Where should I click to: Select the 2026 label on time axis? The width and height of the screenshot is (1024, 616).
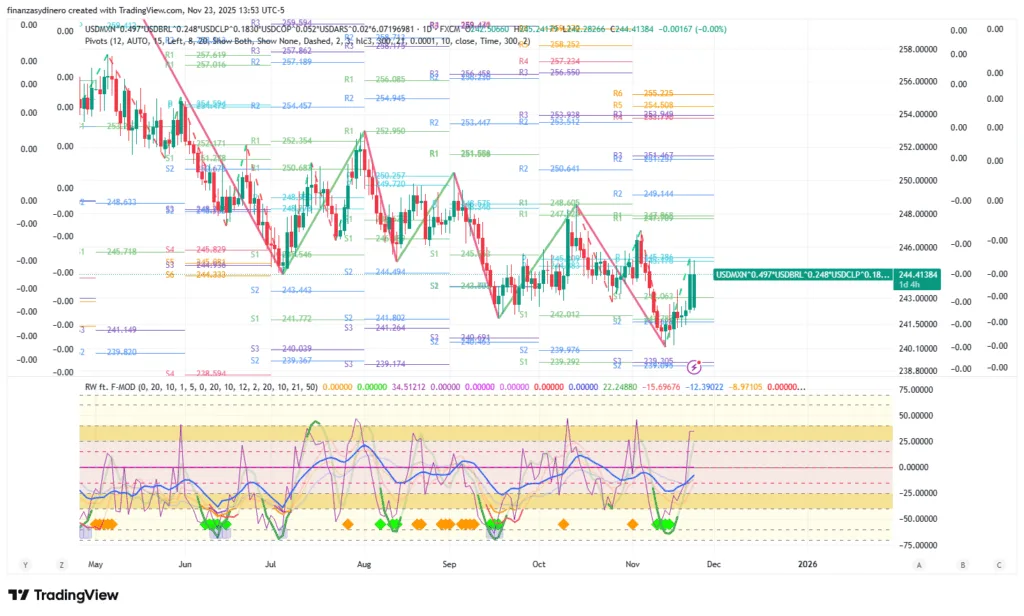tap(806, 564)
